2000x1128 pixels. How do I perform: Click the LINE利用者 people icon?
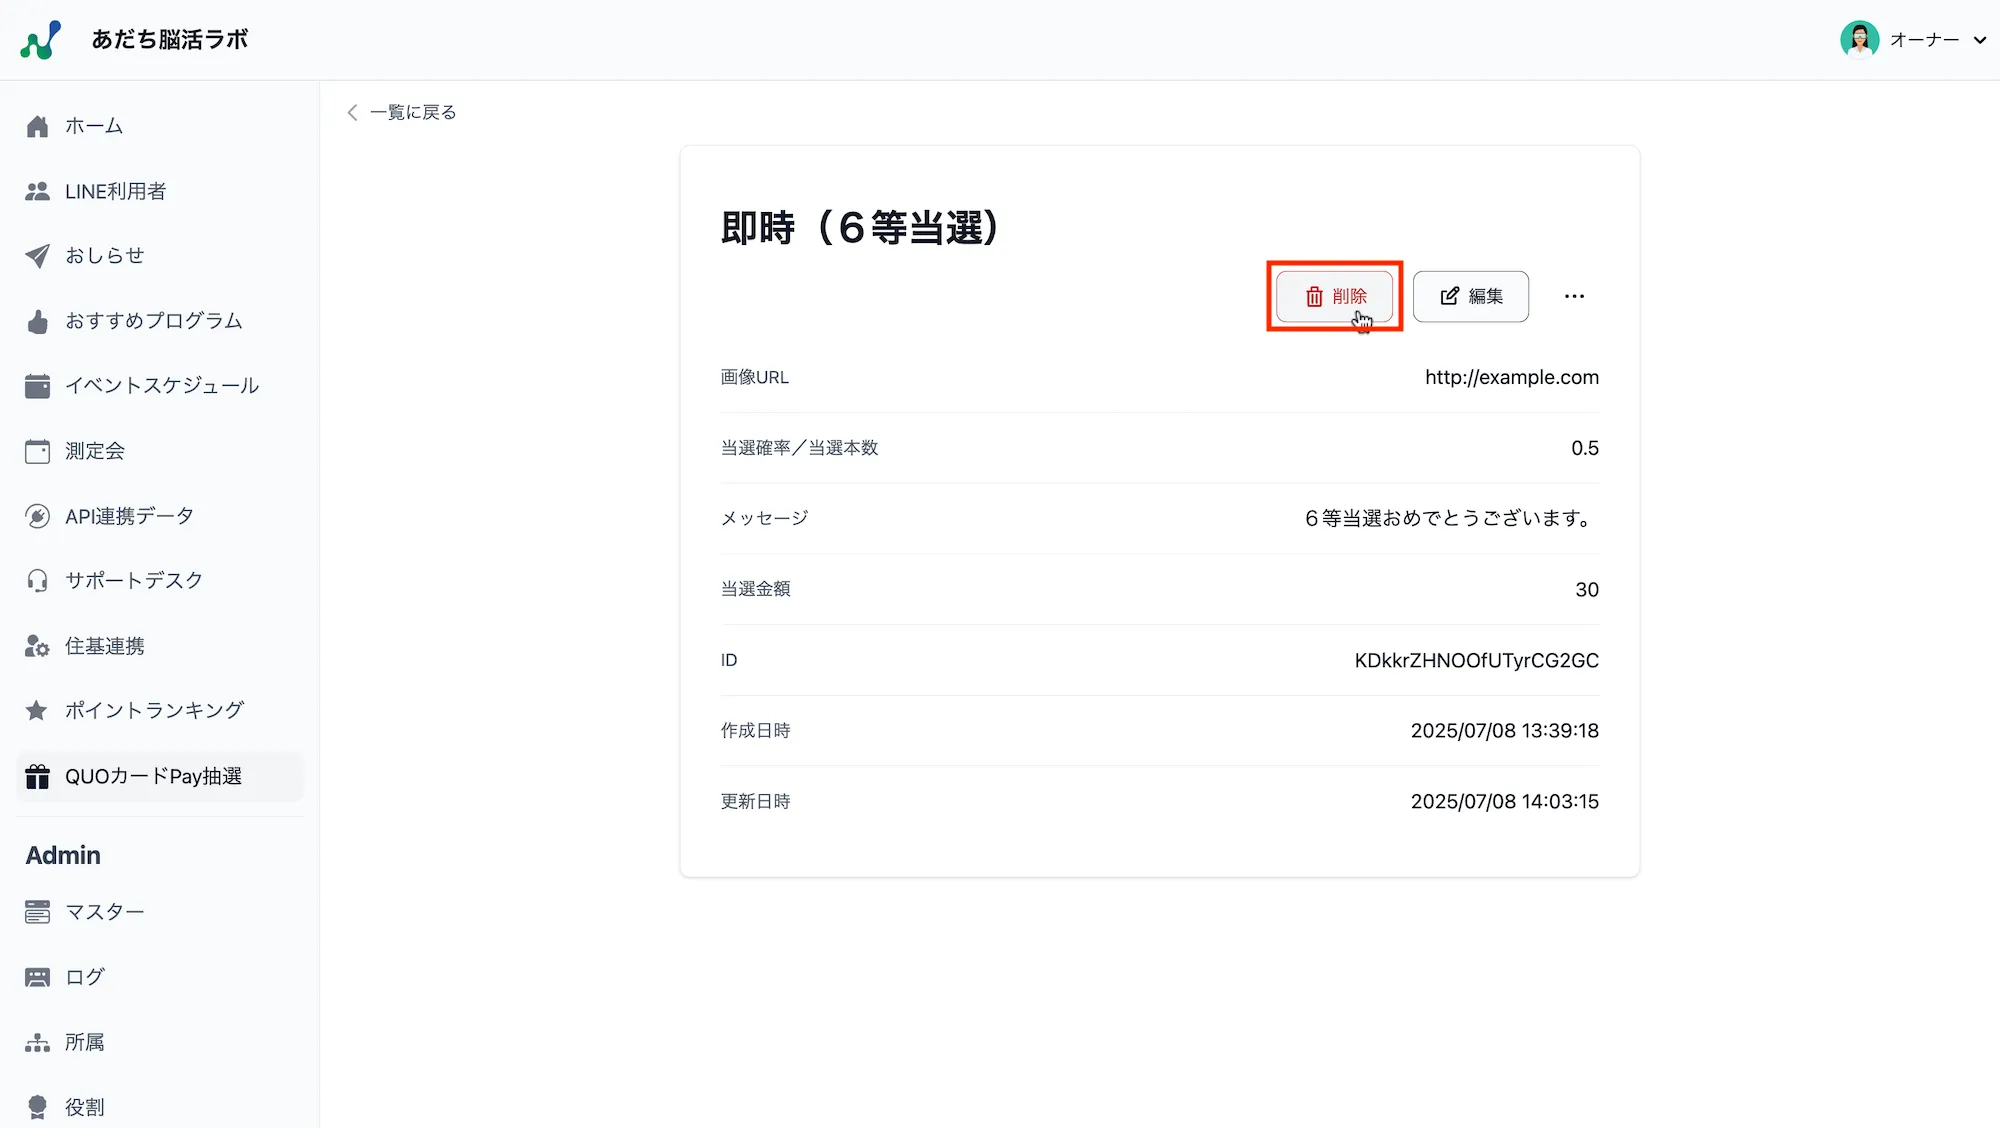[x=37, y=190]
